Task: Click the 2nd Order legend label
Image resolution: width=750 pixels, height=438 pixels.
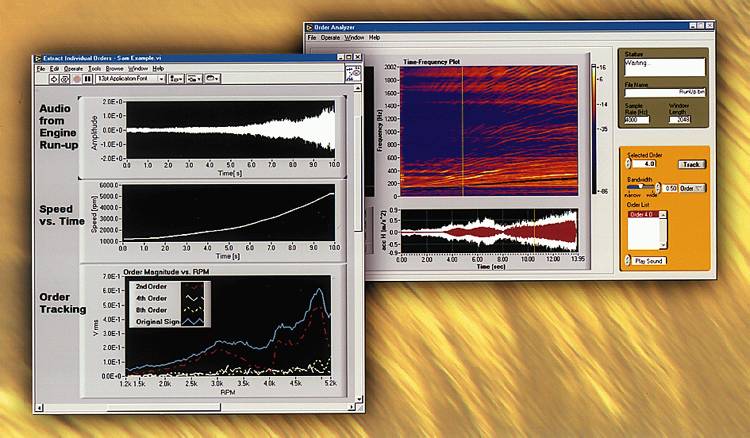Action: click(151, 286)
